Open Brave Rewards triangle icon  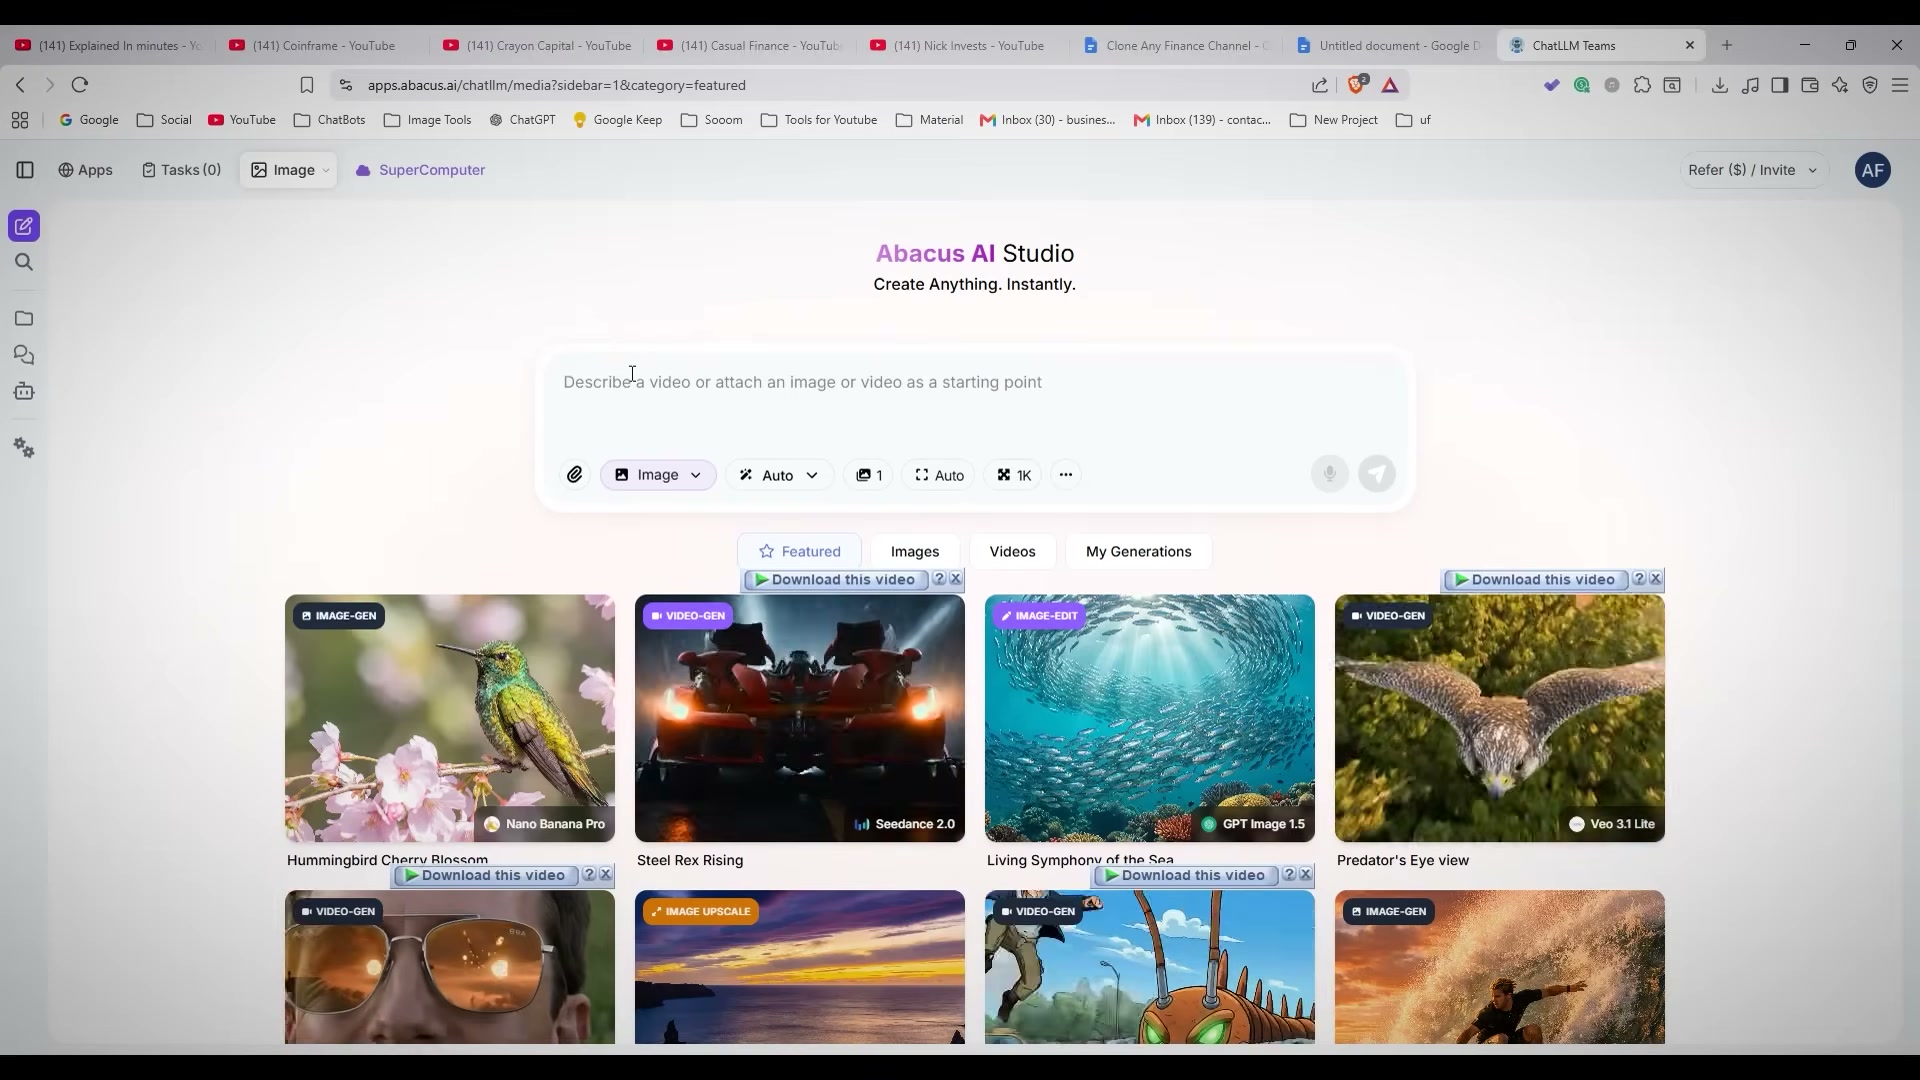[x=1390, y=85]
